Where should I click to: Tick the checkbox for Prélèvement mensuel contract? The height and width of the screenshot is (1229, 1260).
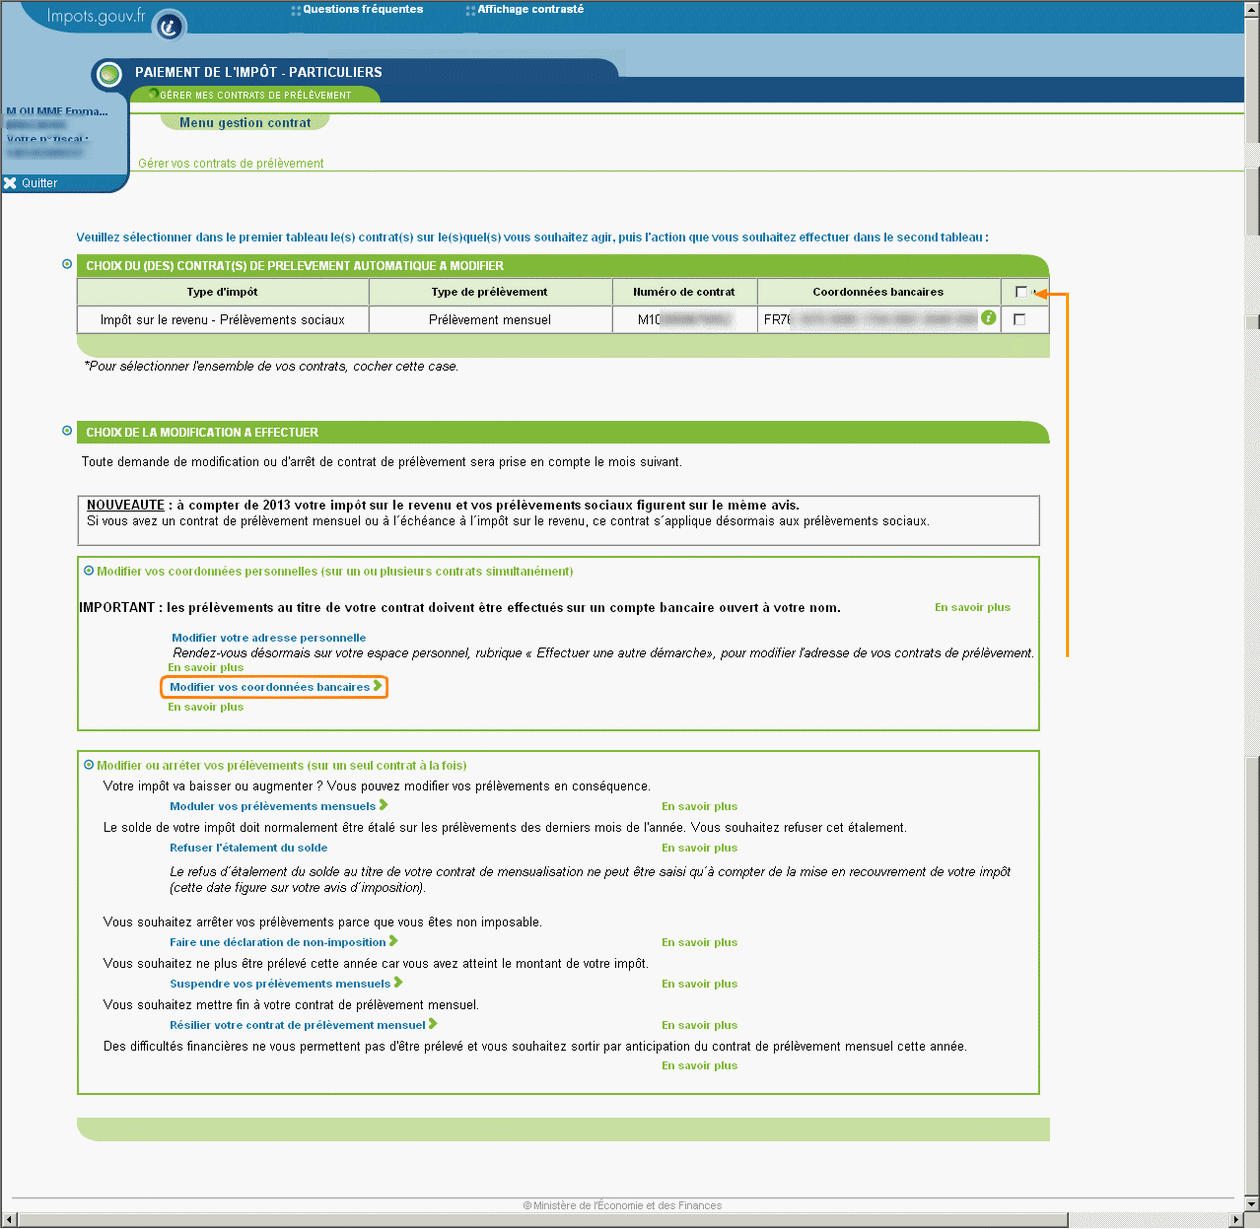click(x=1019, y=320)
